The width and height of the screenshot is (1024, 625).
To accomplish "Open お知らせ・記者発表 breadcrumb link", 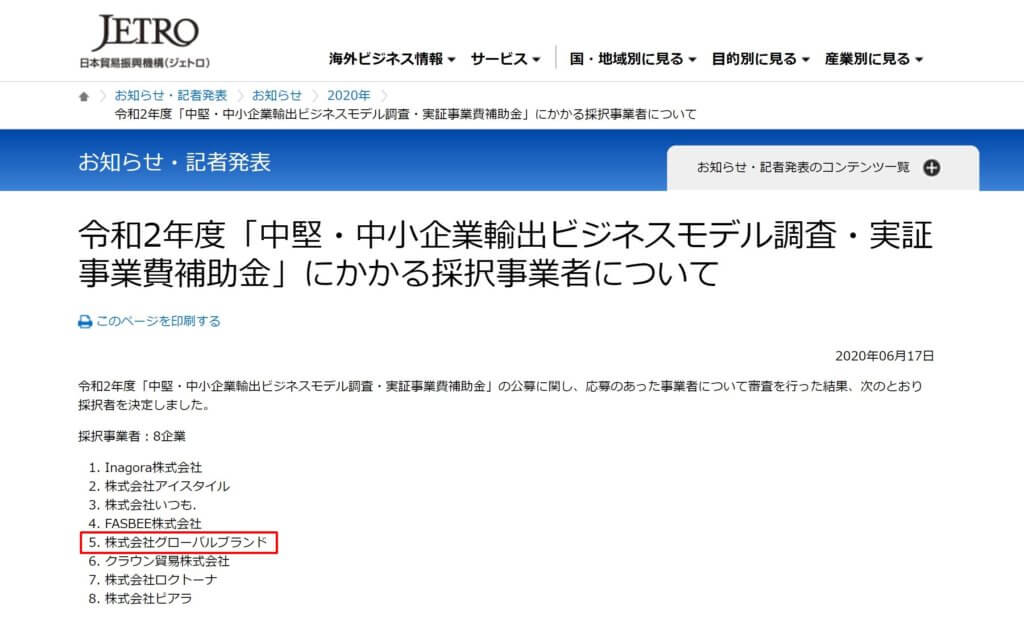I will (170, 95).
